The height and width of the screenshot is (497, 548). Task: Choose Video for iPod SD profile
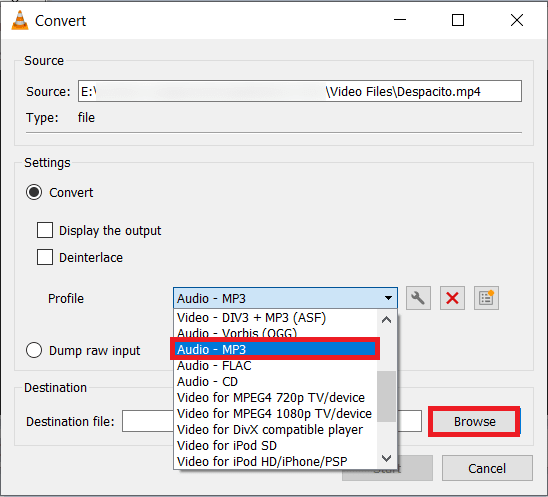[x=275, y=446]
